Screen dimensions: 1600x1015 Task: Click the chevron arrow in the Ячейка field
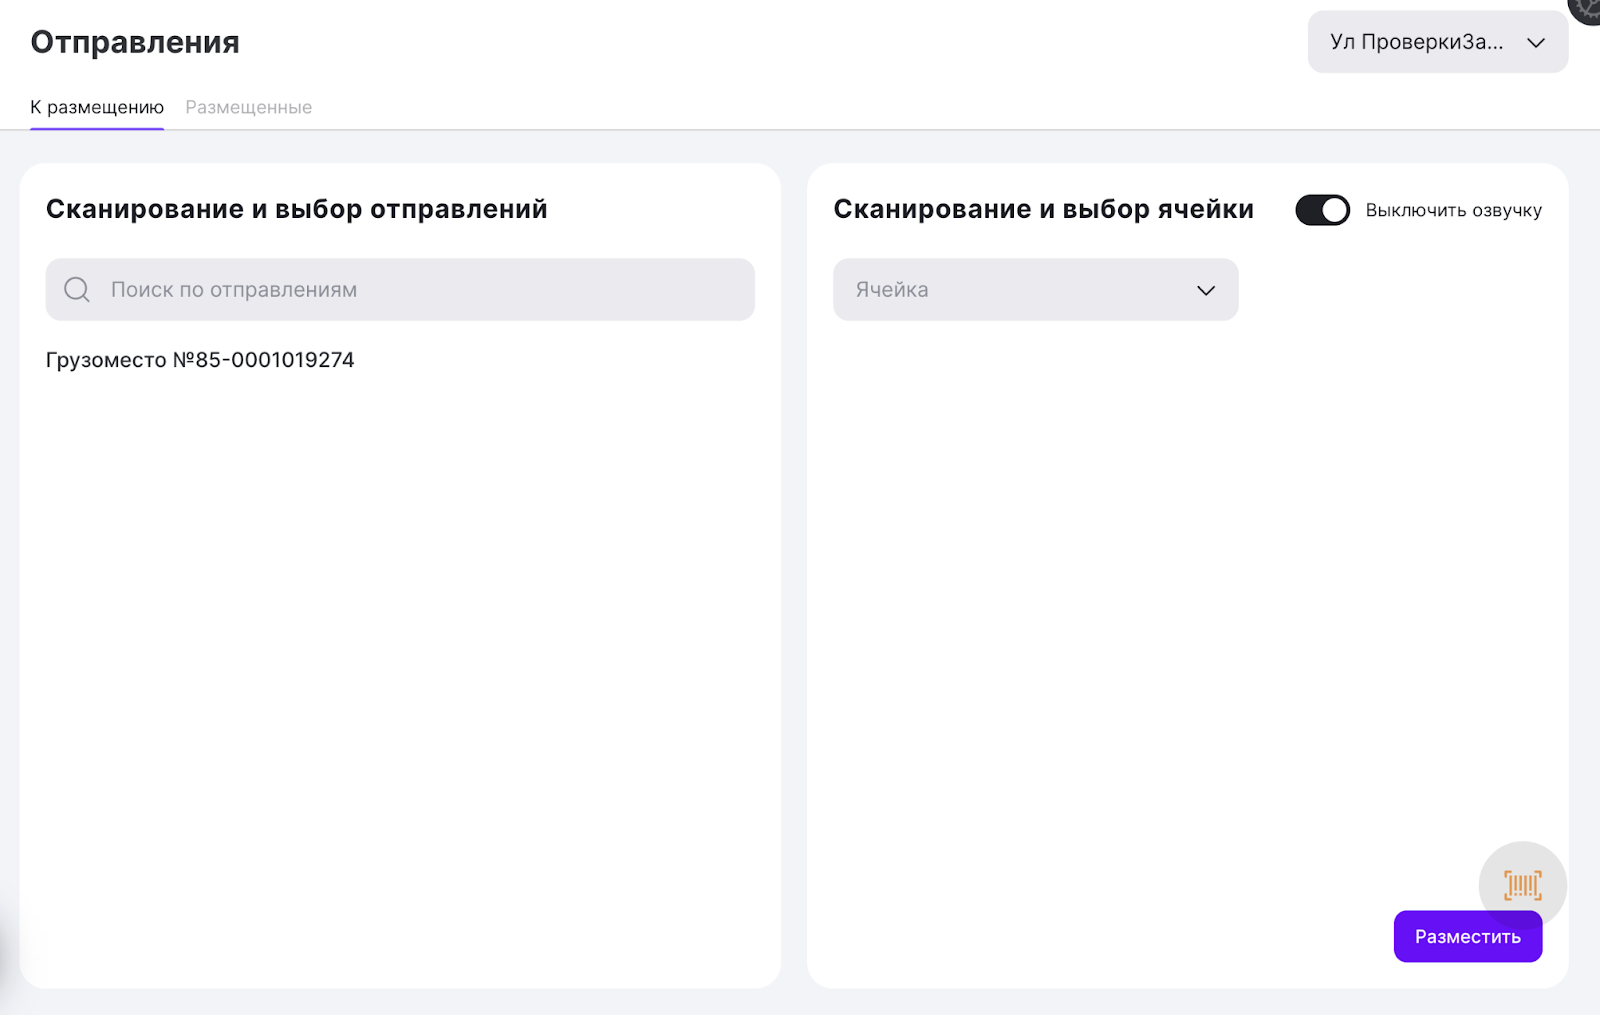[1206, 290]
